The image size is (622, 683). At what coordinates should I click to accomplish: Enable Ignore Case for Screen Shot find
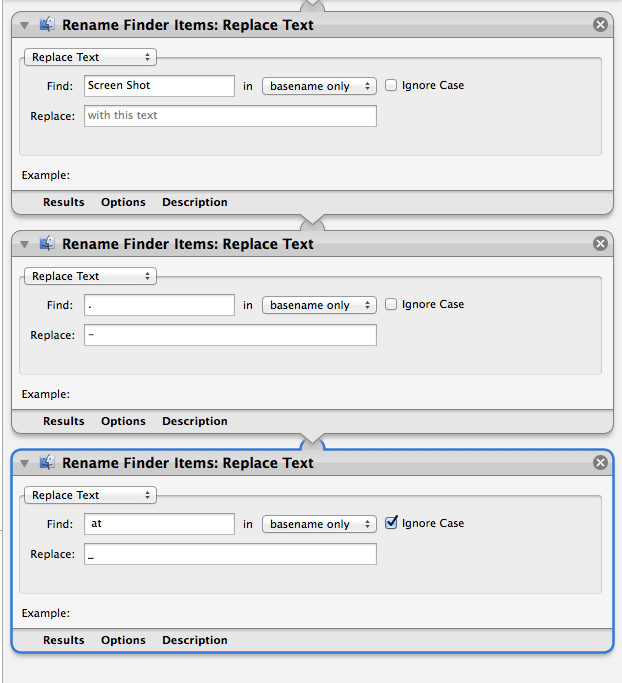pyautogui.click(x=391, y=85)
